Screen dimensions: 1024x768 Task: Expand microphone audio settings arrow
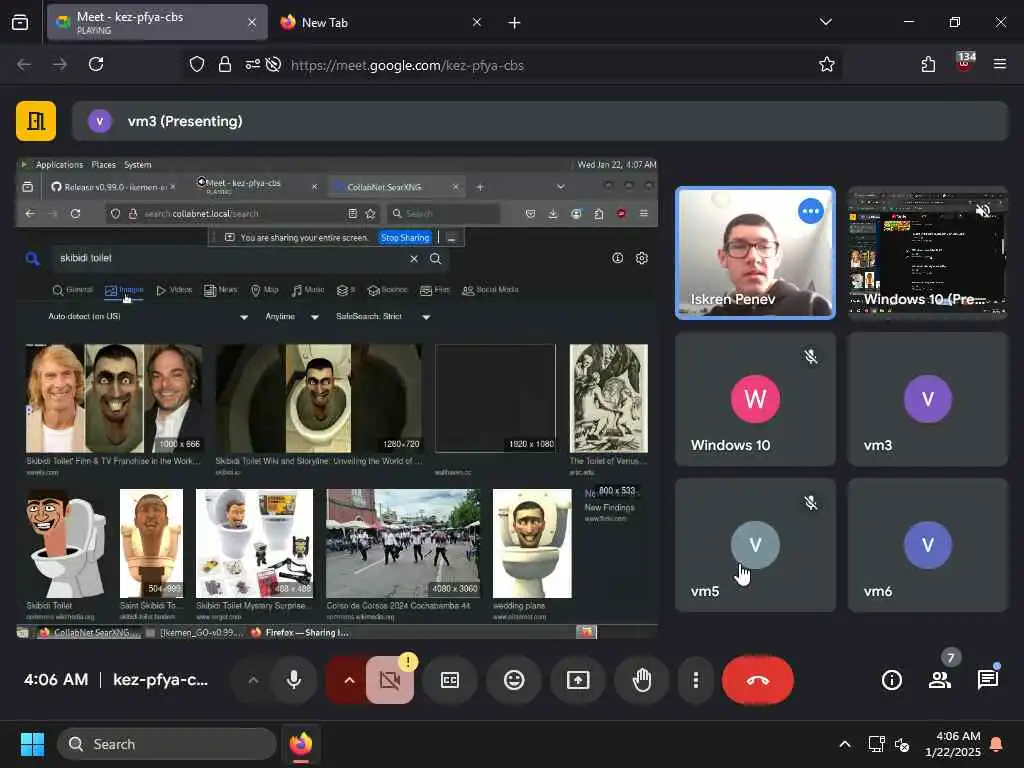(253, 680)
